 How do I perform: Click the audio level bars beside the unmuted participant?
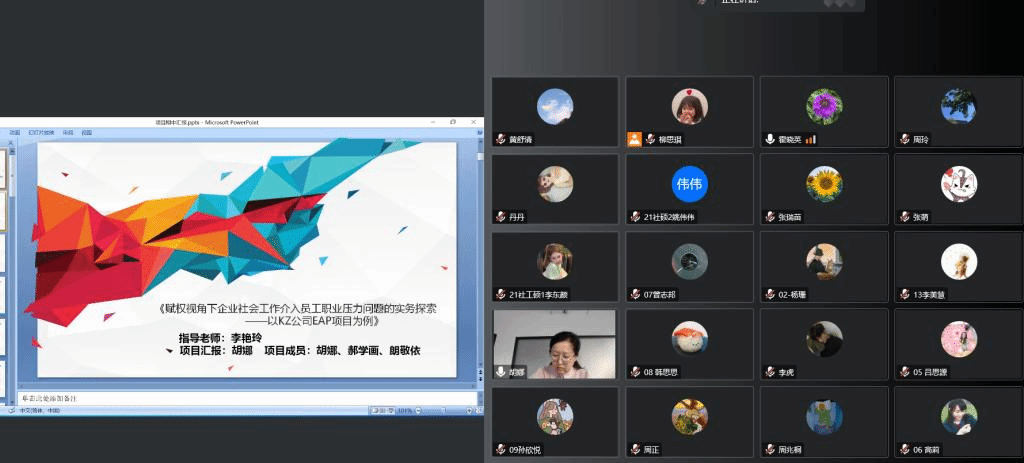coord(811,140)
